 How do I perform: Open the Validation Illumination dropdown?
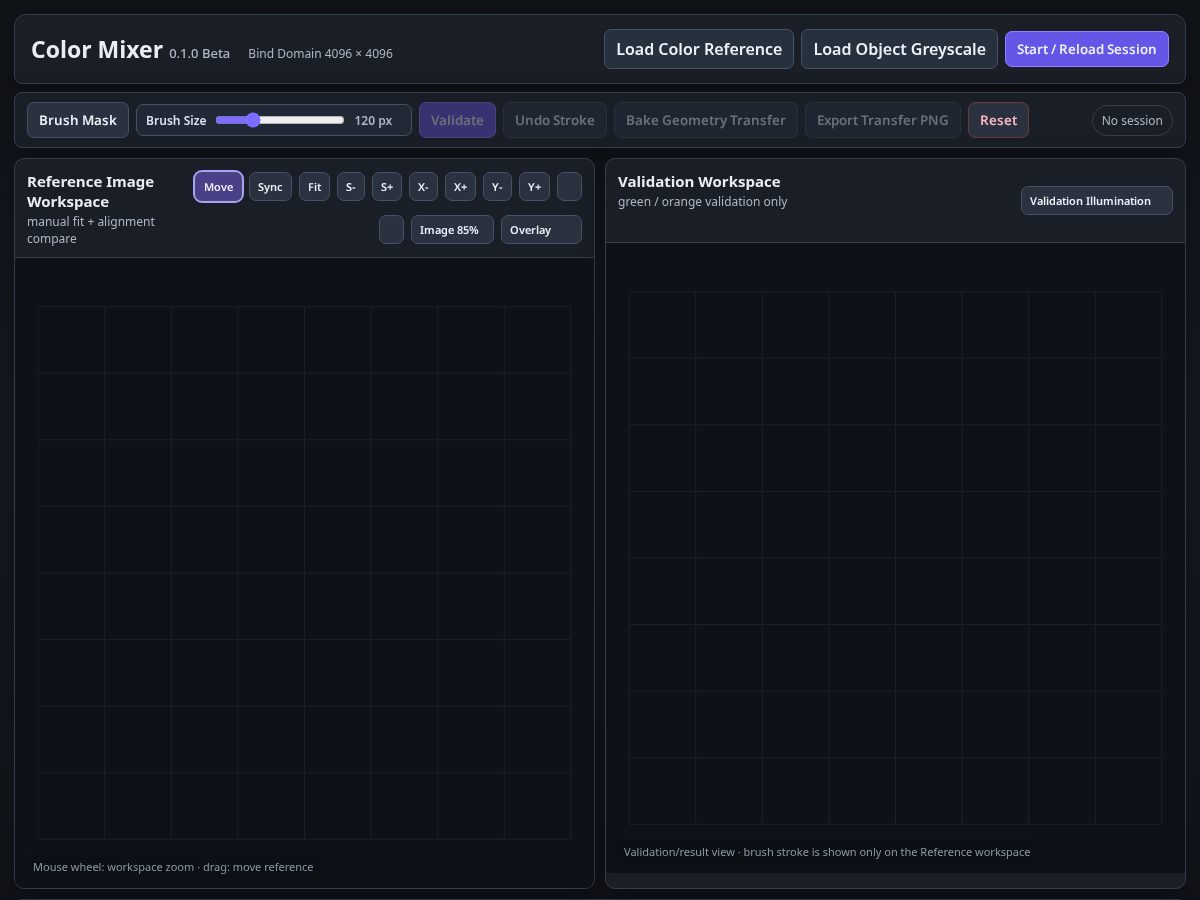pos(1096,200)
